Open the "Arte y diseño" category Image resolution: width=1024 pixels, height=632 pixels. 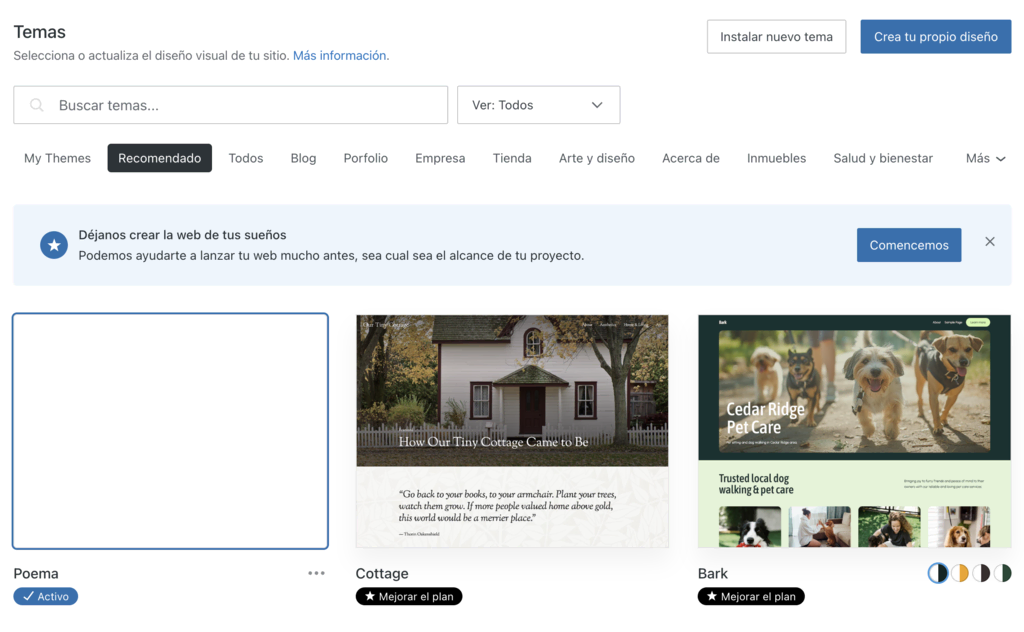(x=596, y=157)
